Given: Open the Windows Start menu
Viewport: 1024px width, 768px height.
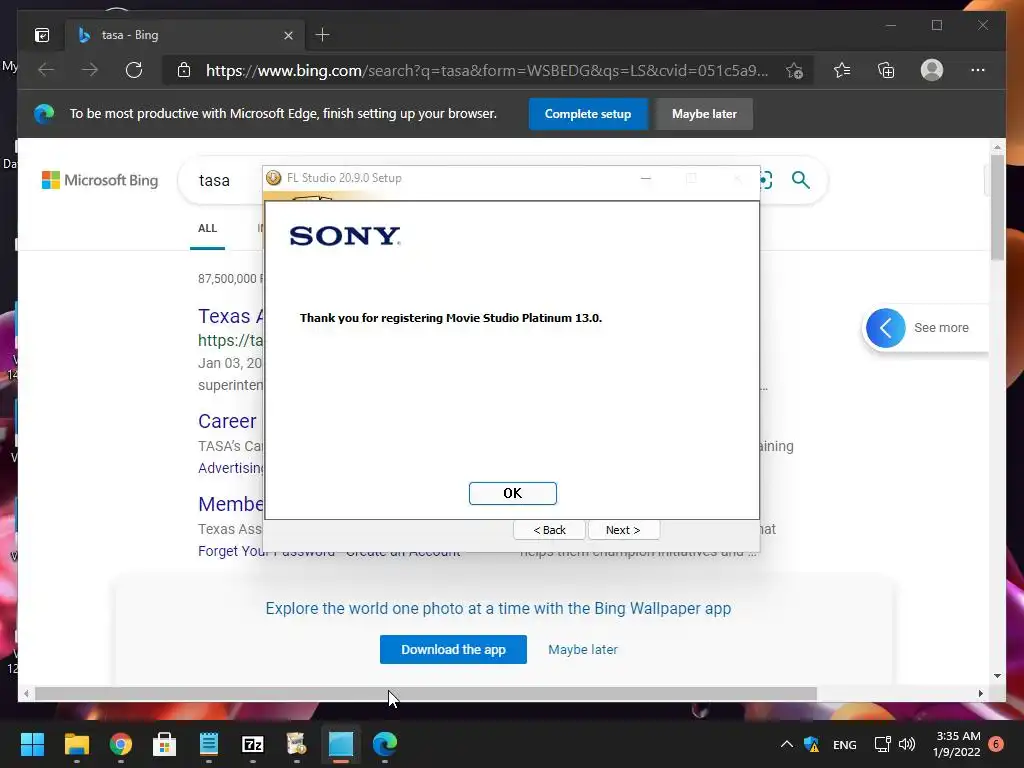Looking at the screenshot, I should coord(32,744).
